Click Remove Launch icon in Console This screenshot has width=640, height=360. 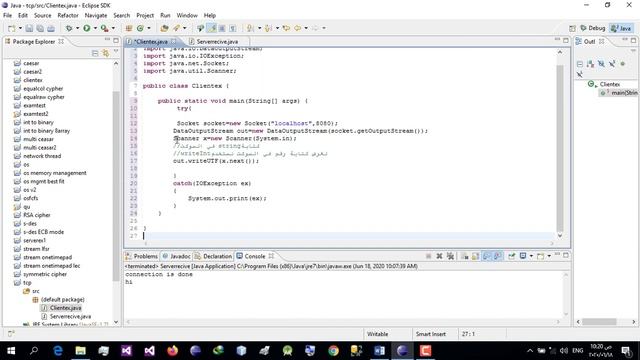[x=439, y=256]
